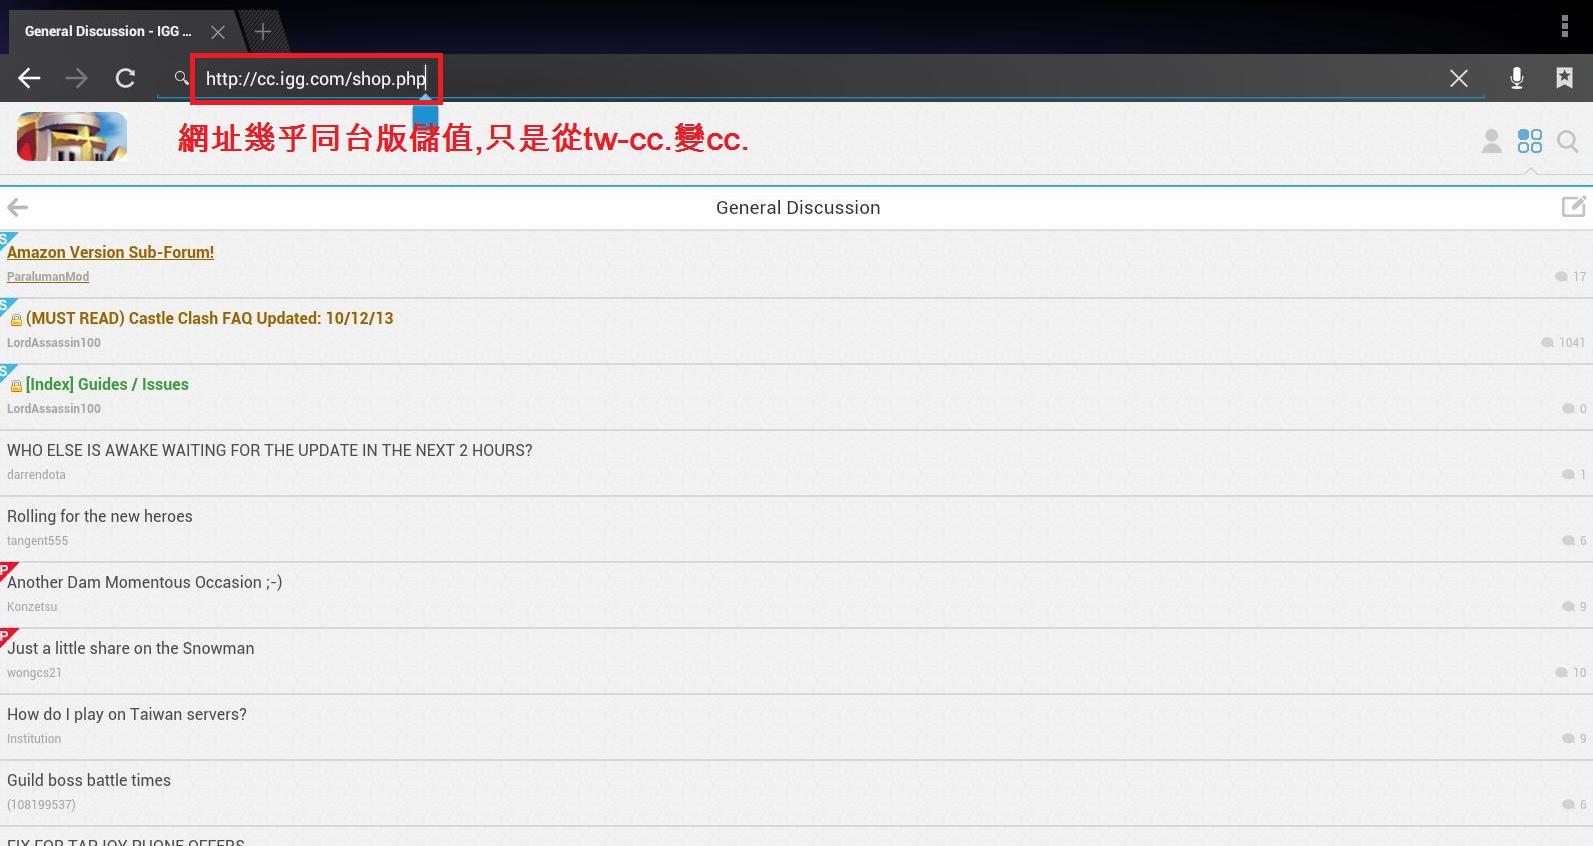Image resolution: width=1593 pixels, height=846 pixels.
Task: Go back using forum left arrow
Action: pos(17,207)
